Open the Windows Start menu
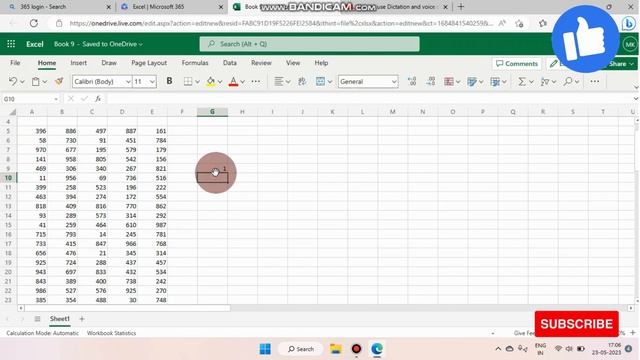This screenshot has width=640, height=360. (265, 349)
